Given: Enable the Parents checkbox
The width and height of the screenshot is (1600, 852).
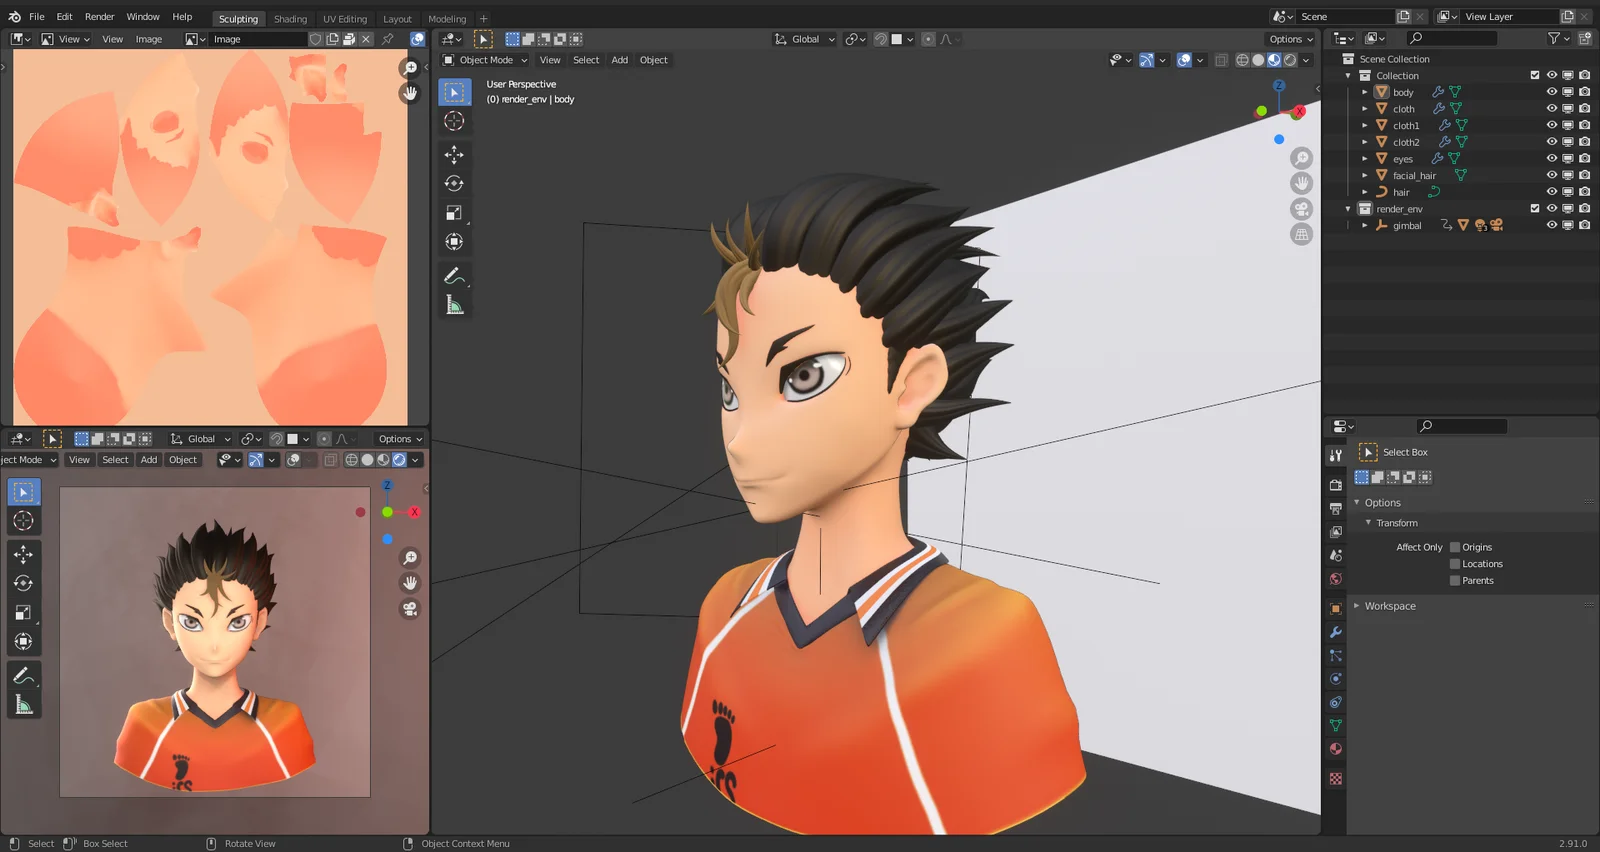Looking at the screenshot, I should click(1455, 581).
